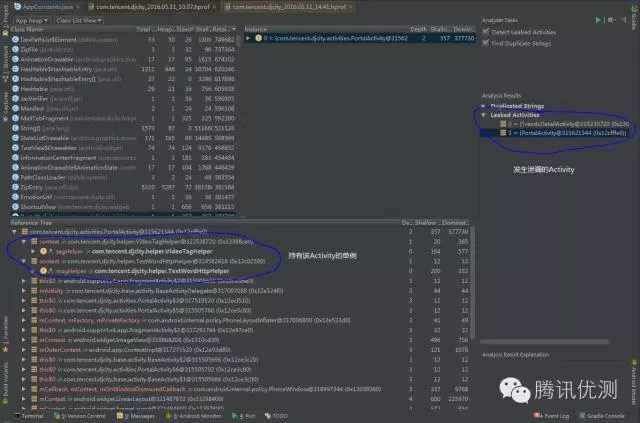The image size is (640, 423).
Task: Open the Project side panel
Action: 5,20
